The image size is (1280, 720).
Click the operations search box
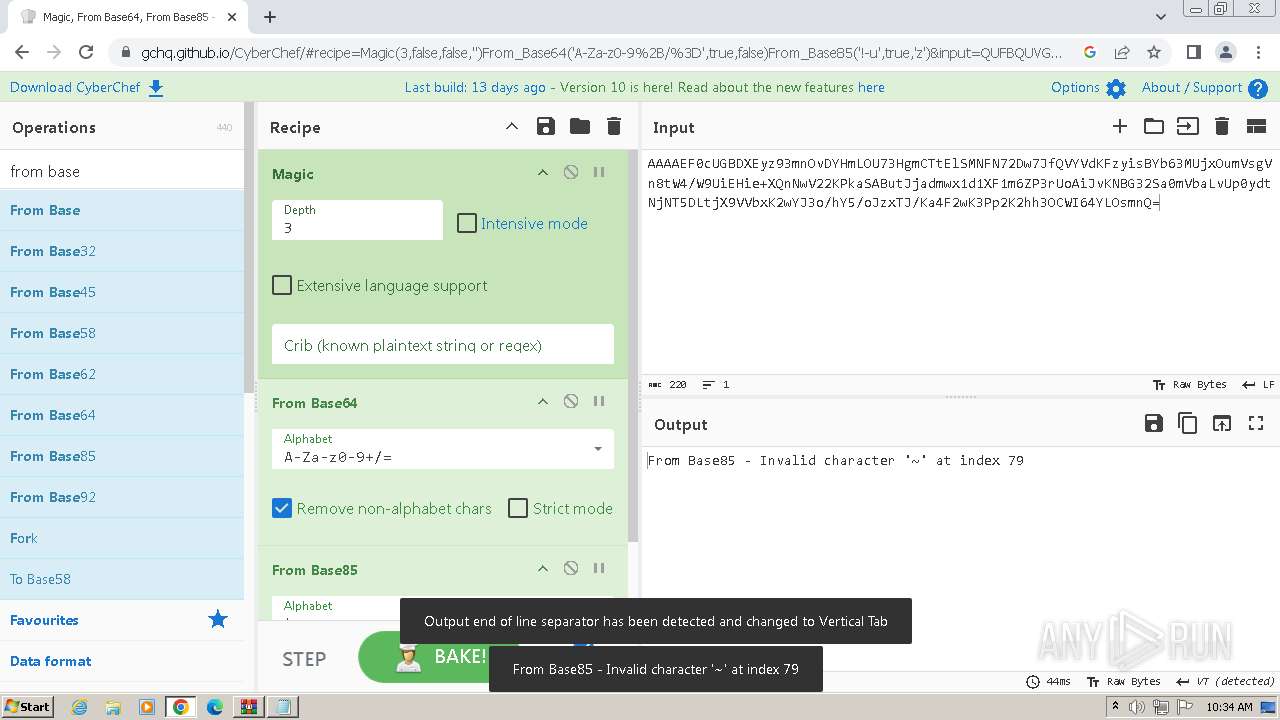(x=122, y=171)
